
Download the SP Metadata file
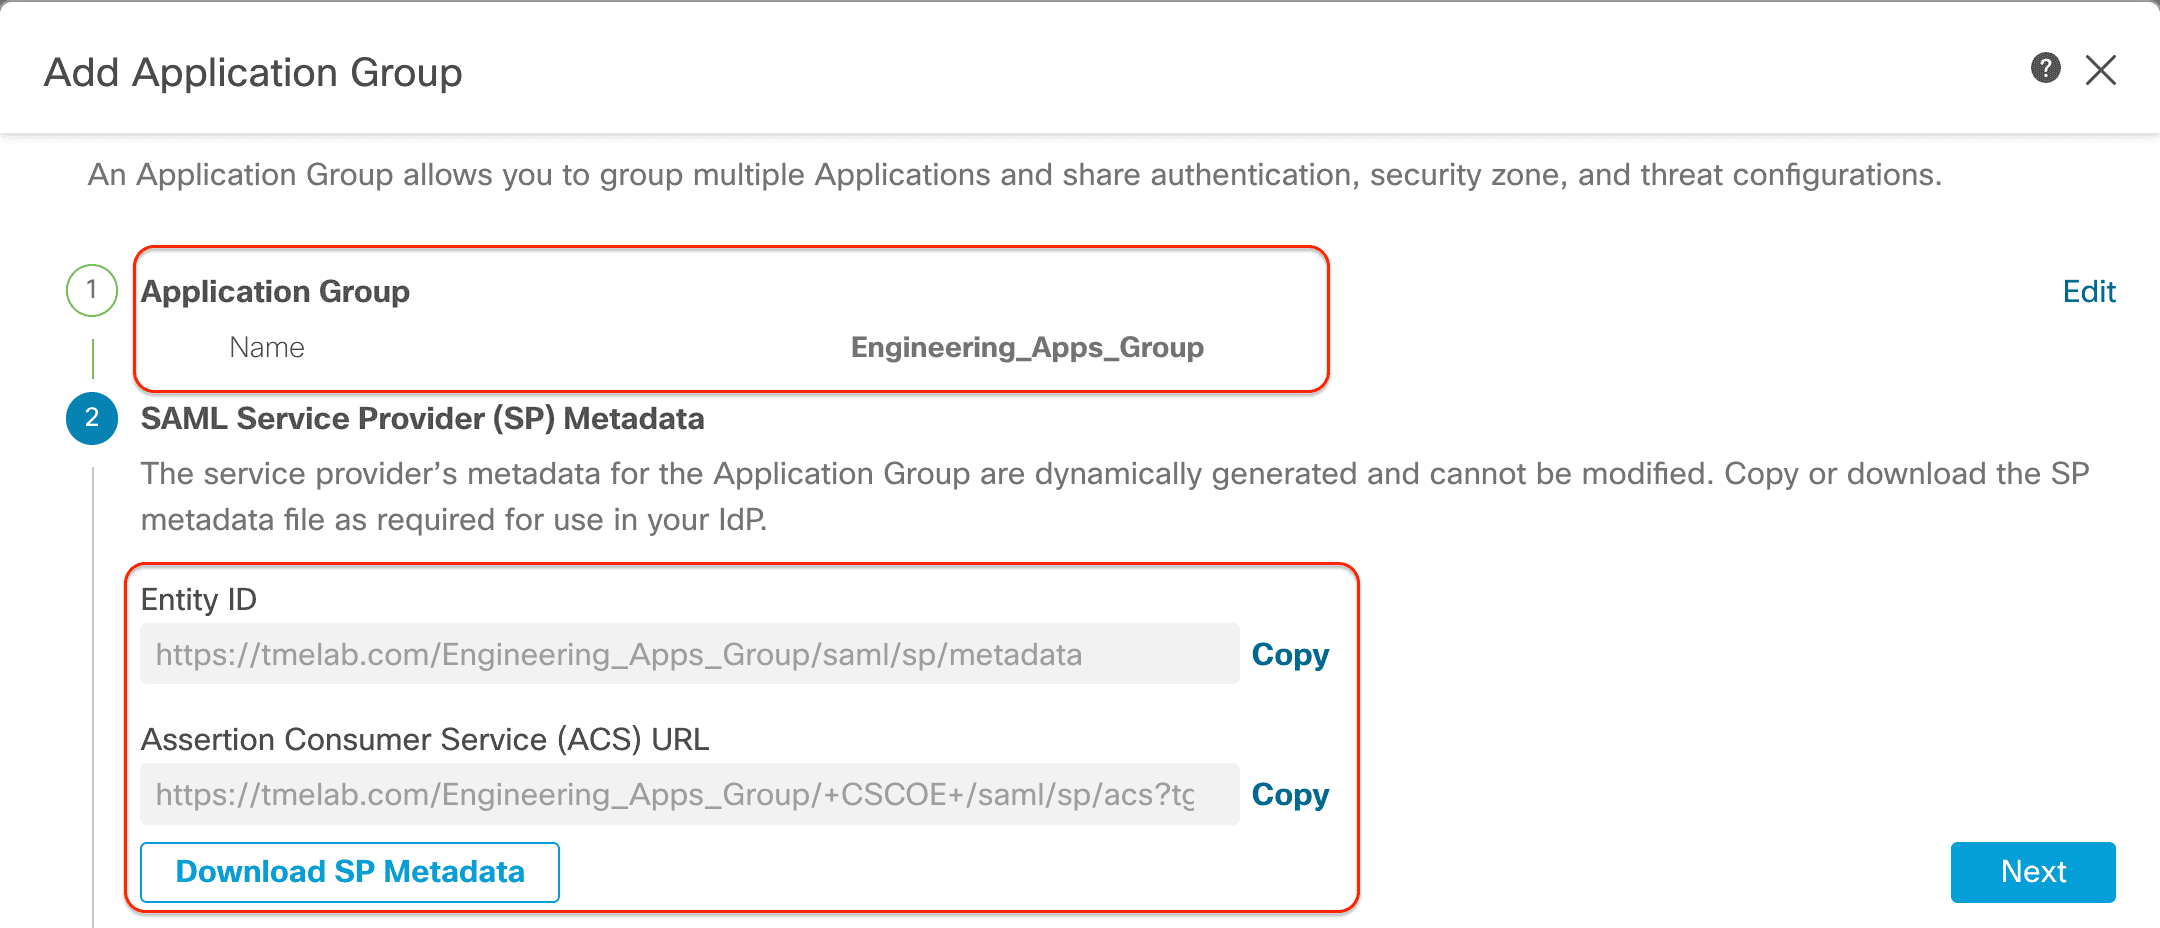pyautogui.click(x=350, y=872)
